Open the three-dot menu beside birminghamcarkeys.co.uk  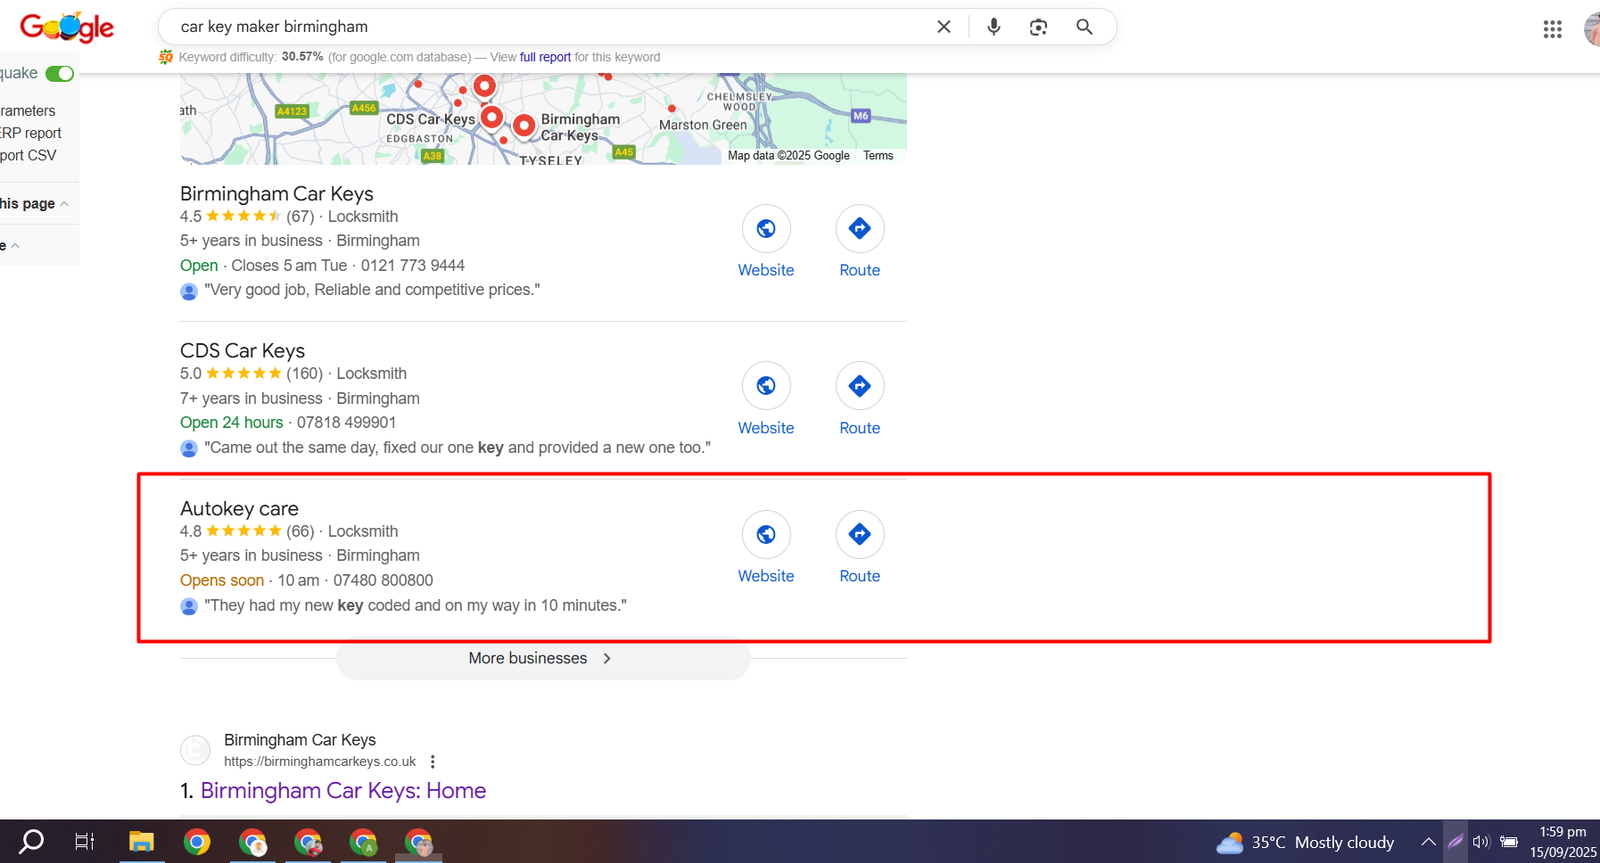[x=432, y=762]
